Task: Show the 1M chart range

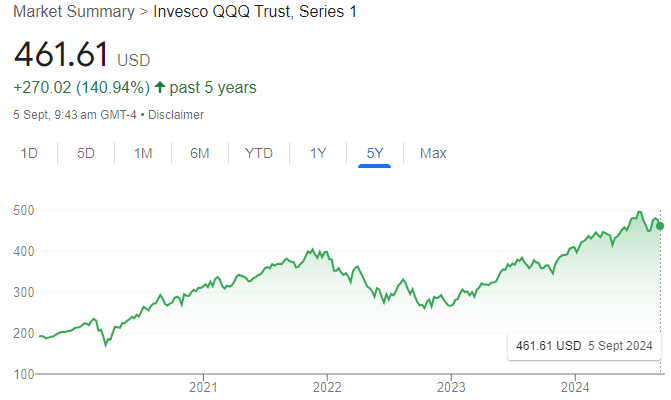Action: (142, 153)
